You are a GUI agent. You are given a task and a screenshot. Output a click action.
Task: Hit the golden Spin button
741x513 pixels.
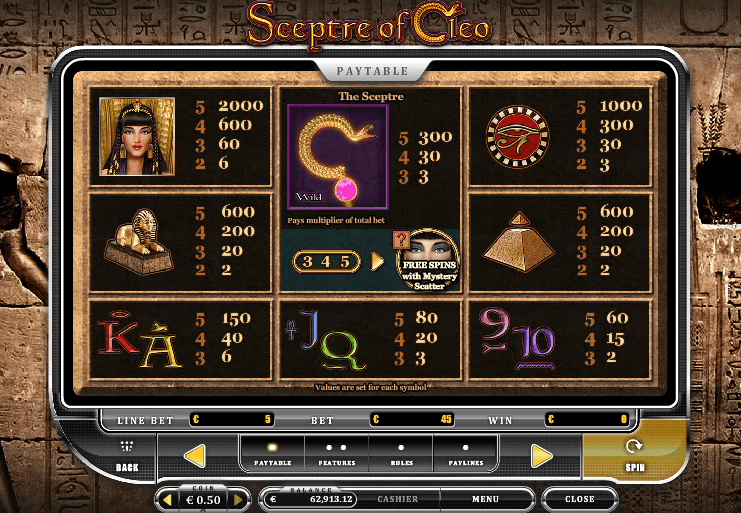[x=634, y=455]
